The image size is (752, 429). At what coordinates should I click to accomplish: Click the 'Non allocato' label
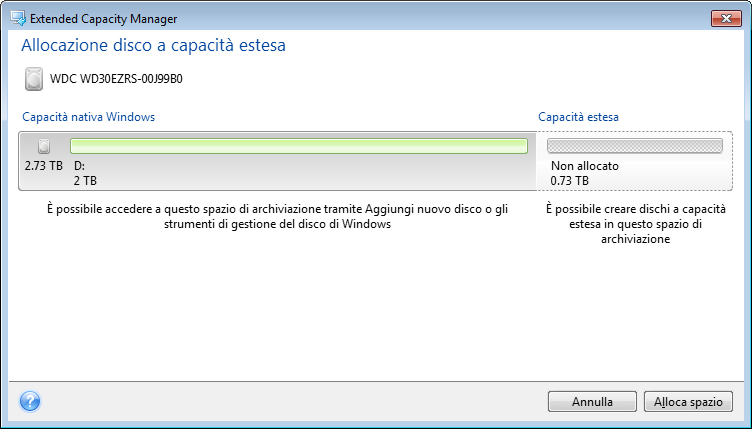(584, 166)
